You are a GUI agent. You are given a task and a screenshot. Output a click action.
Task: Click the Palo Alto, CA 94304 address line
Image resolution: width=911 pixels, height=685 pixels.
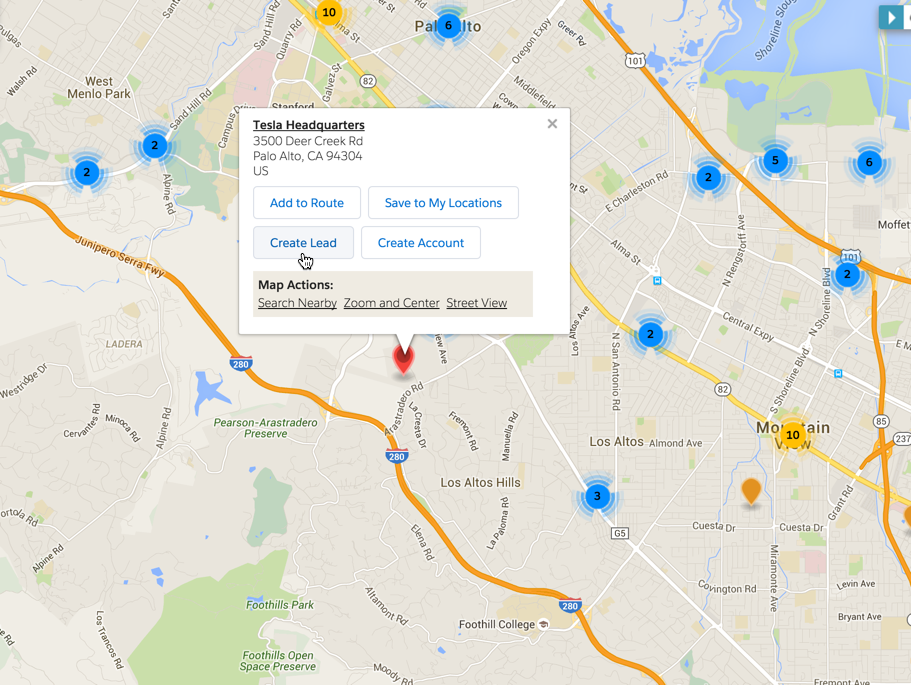(307, 156)
